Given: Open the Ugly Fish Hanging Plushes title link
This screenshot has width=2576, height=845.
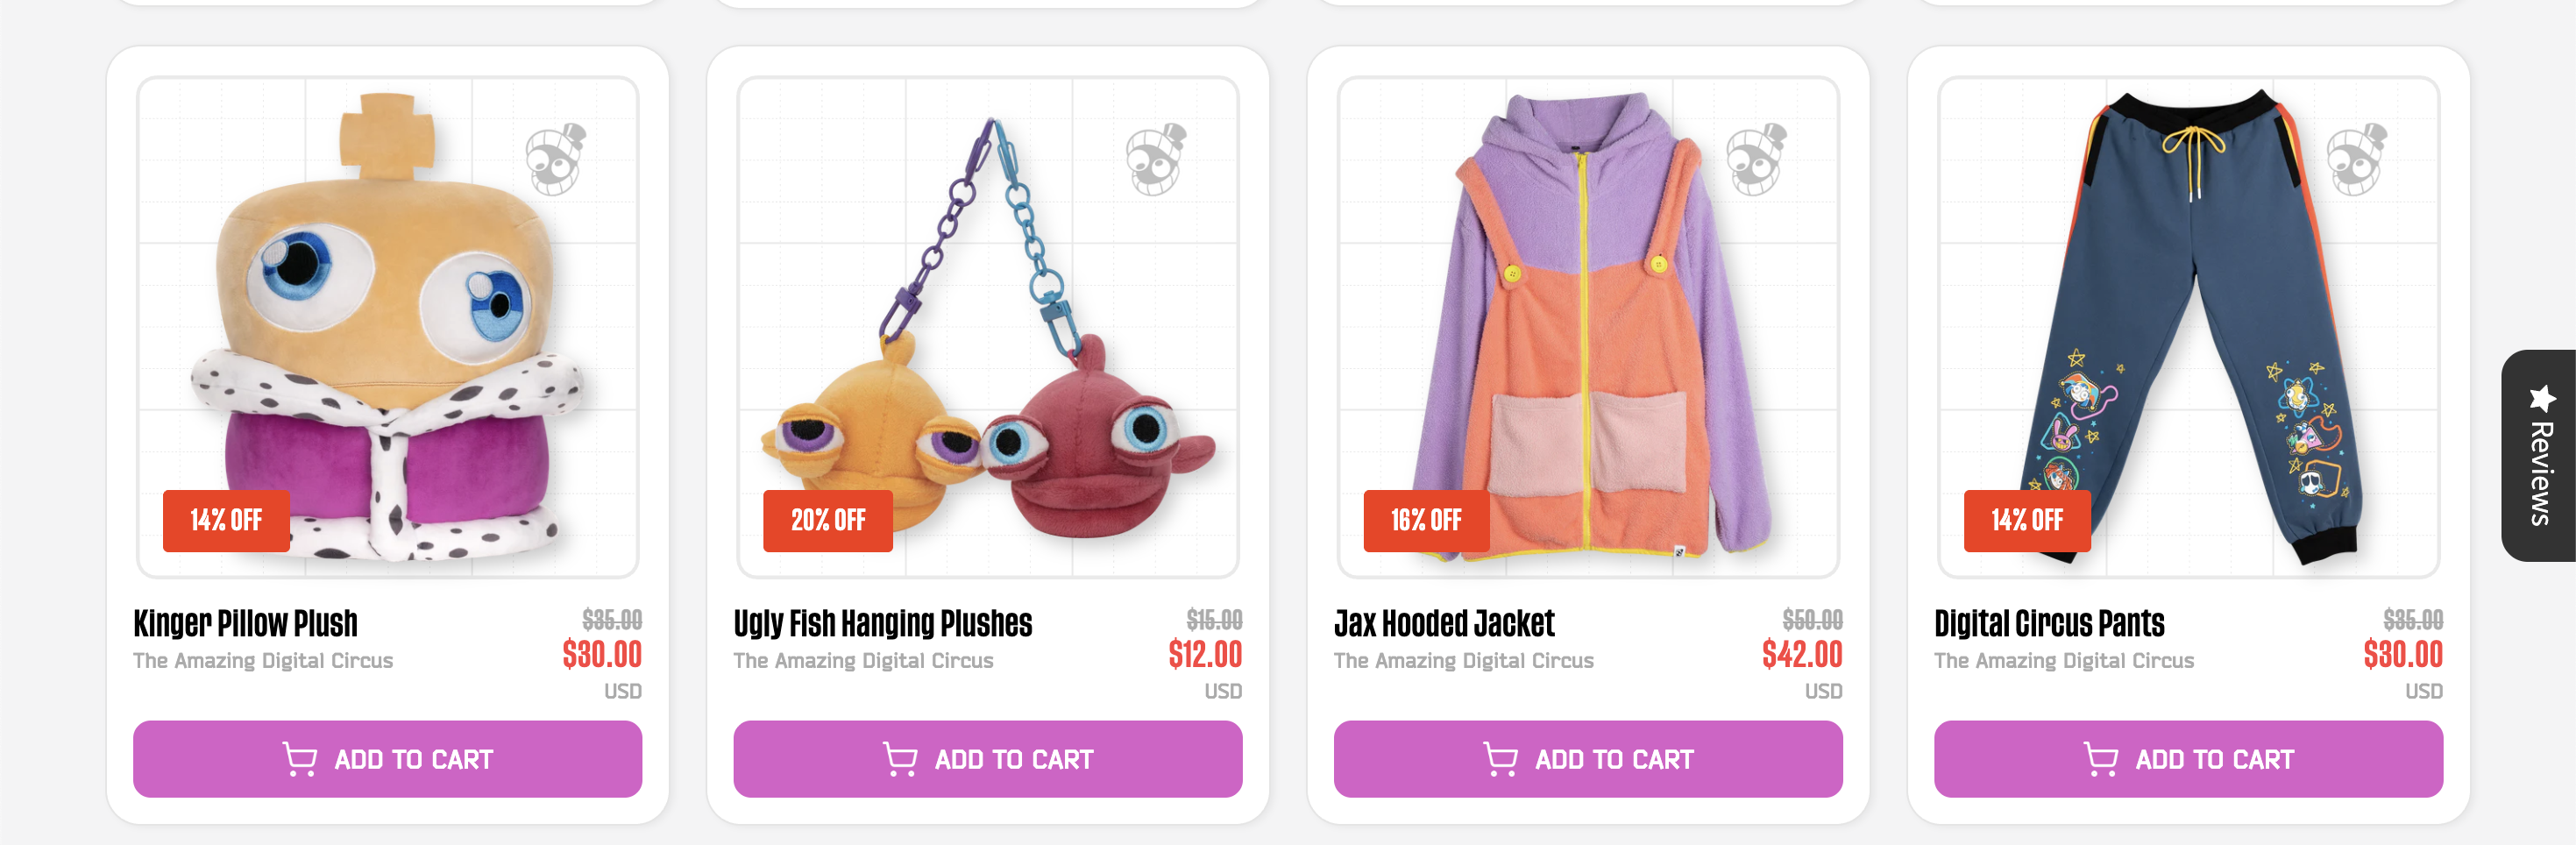Looking at the screenshot, I should [883, 623].
